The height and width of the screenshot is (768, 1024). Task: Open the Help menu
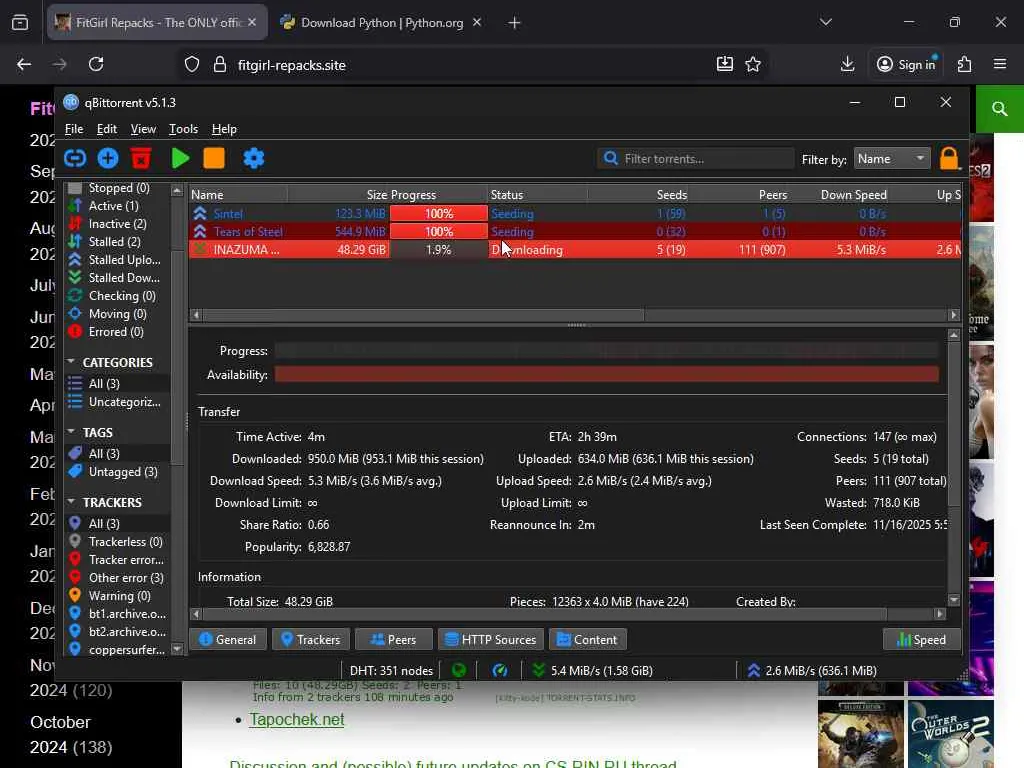pyautogui.click(x=224, y=129)
